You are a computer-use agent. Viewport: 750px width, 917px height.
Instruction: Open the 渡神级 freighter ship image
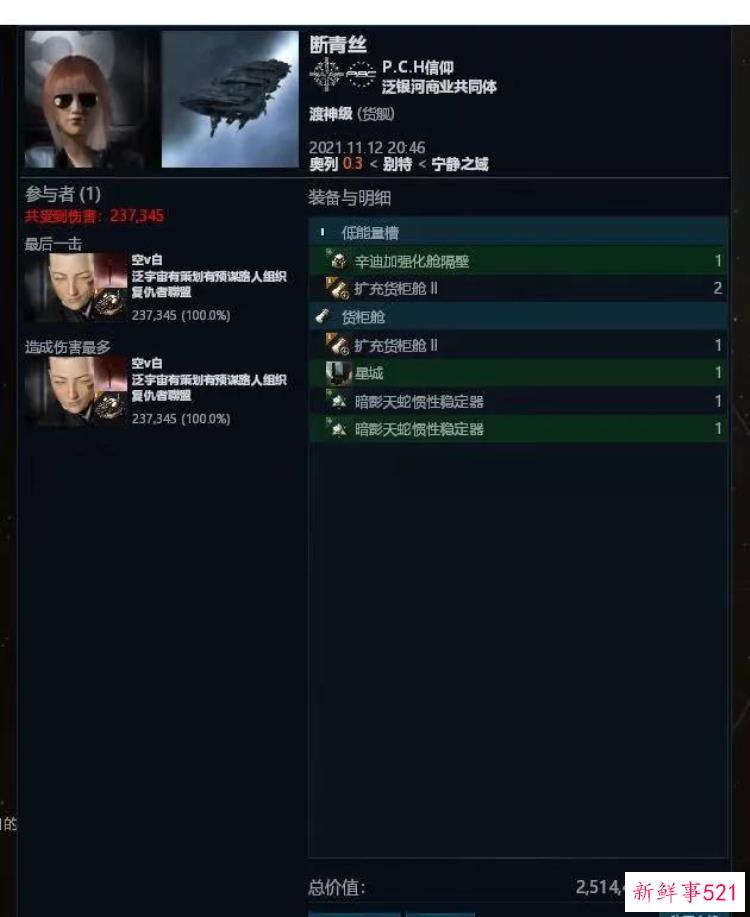(230, 99)
